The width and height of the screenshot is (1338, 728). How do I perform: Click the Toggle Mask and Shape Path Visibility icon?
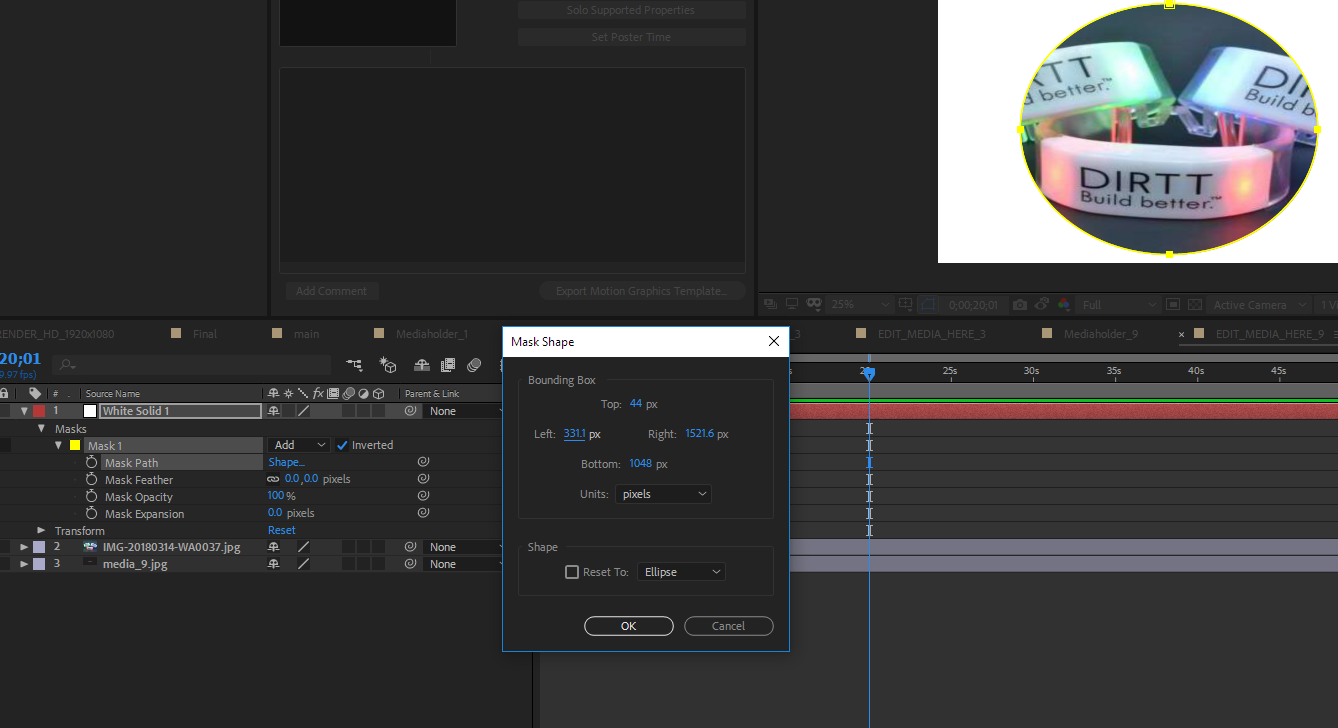click(x=927, y=305)
